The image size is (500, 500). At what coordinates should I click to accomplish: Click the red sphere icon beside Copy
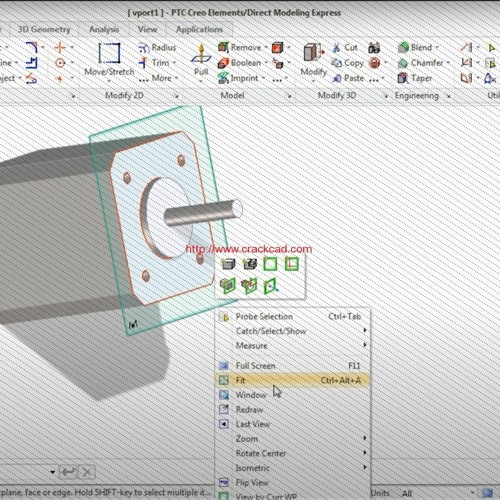point(374,63)
